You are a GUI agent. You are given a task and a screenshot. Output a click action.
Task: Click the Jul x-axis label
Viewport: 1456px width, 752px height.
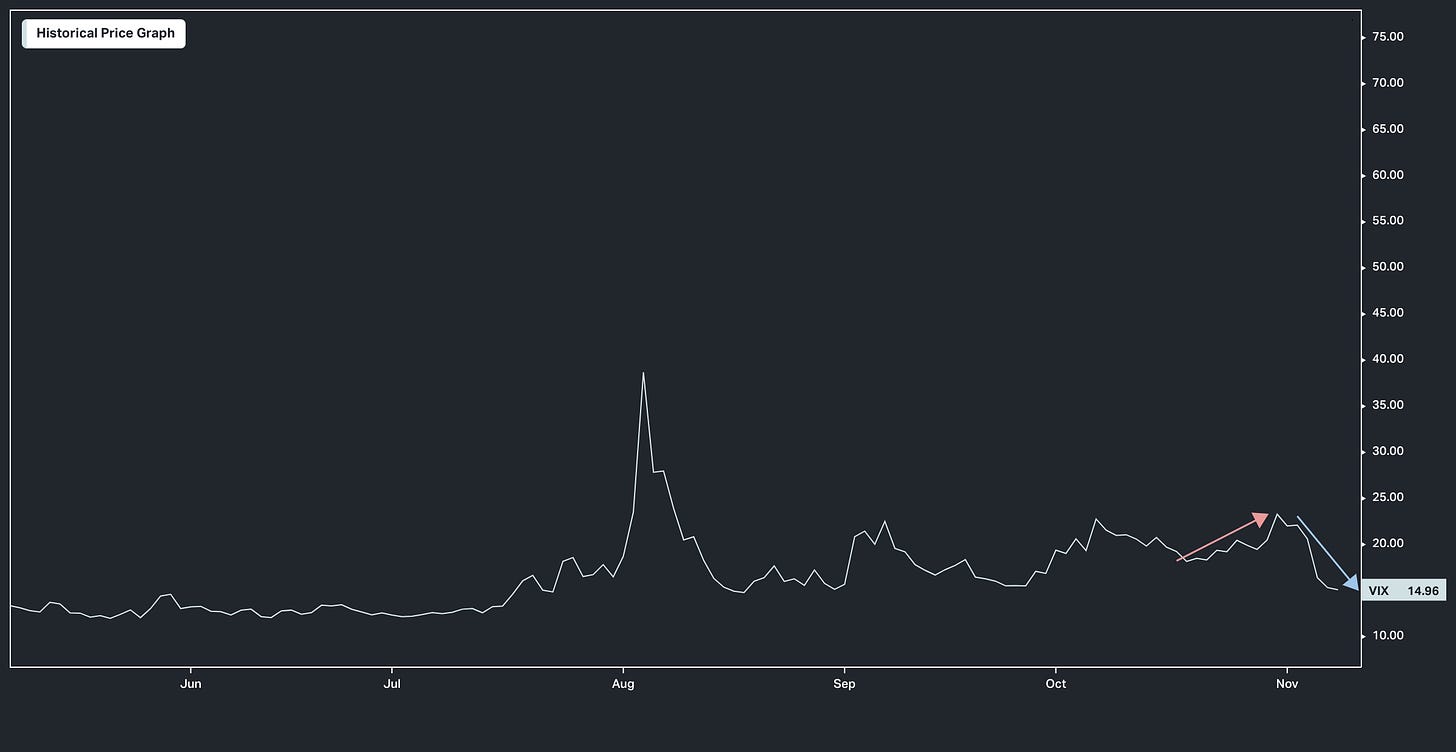tap(392, 684)
